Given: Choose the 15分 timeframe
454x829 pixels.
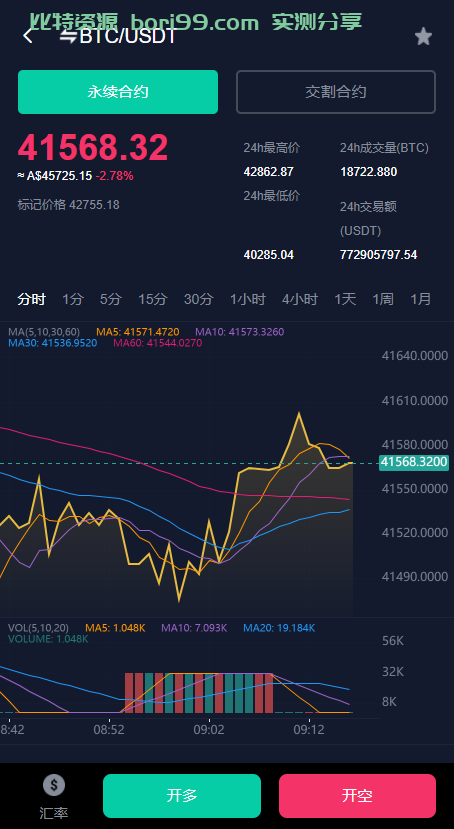Looking at the screenshot, I should pyautogui.click(x=153, y=299).
